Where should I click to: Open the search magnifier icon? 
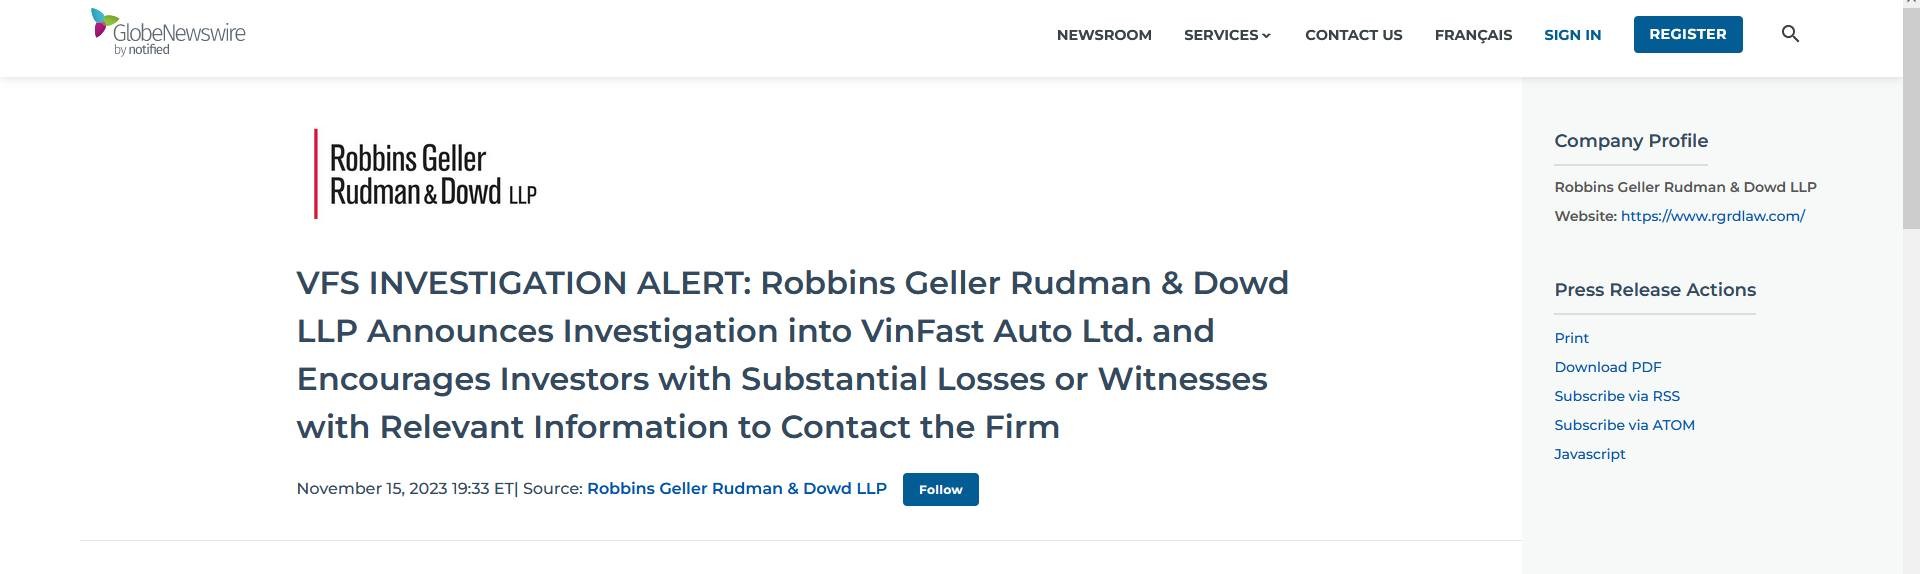click(1790, 34)
